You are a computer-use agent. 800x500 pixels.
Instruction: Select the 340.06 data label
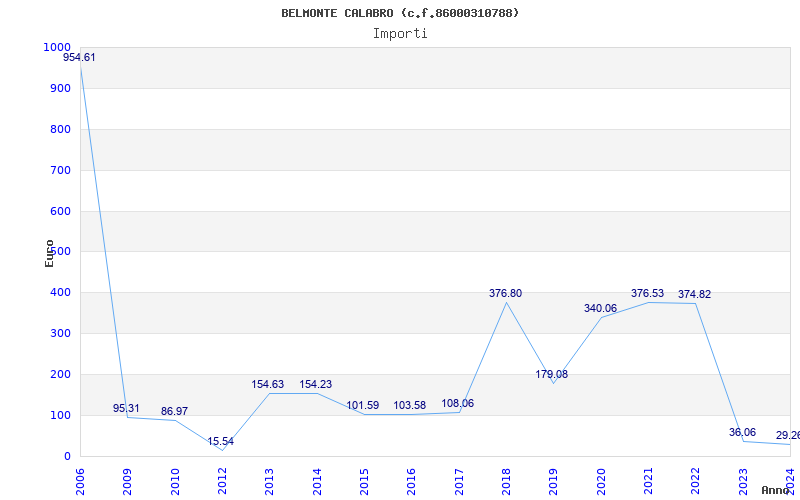pyautogui.click(x=601, y=309)
